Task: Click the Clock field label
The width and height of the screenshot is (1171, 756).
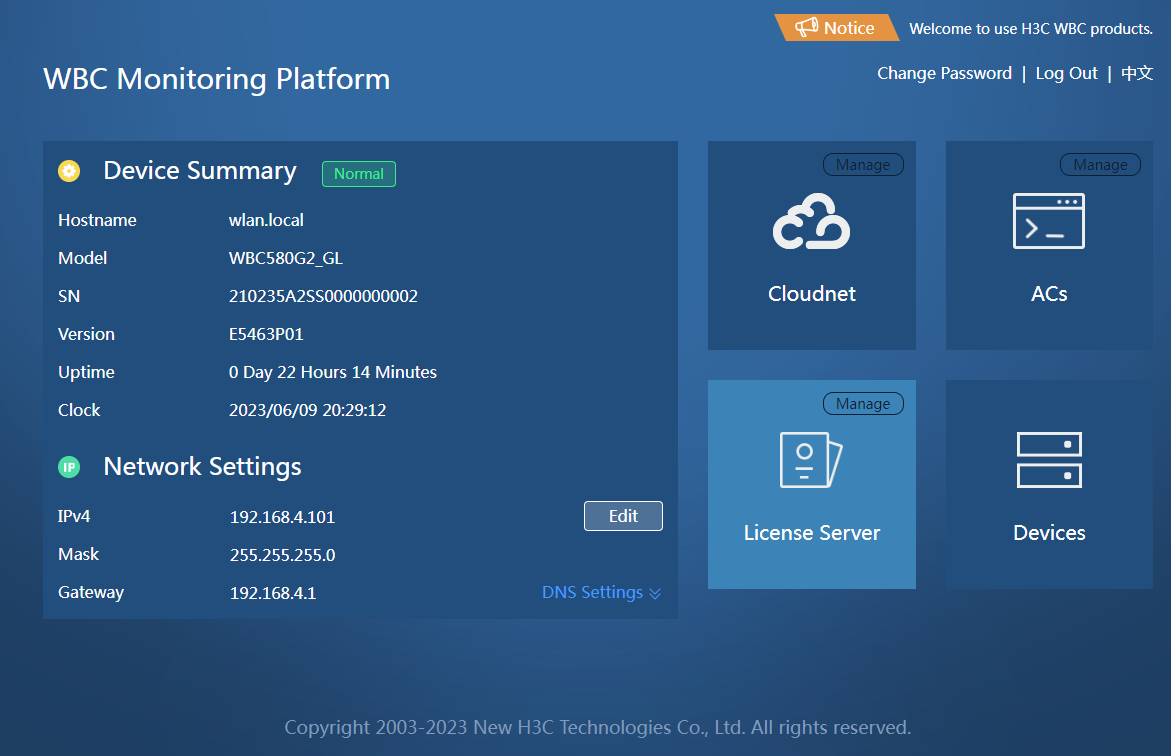Action: (x=79, y=410)
